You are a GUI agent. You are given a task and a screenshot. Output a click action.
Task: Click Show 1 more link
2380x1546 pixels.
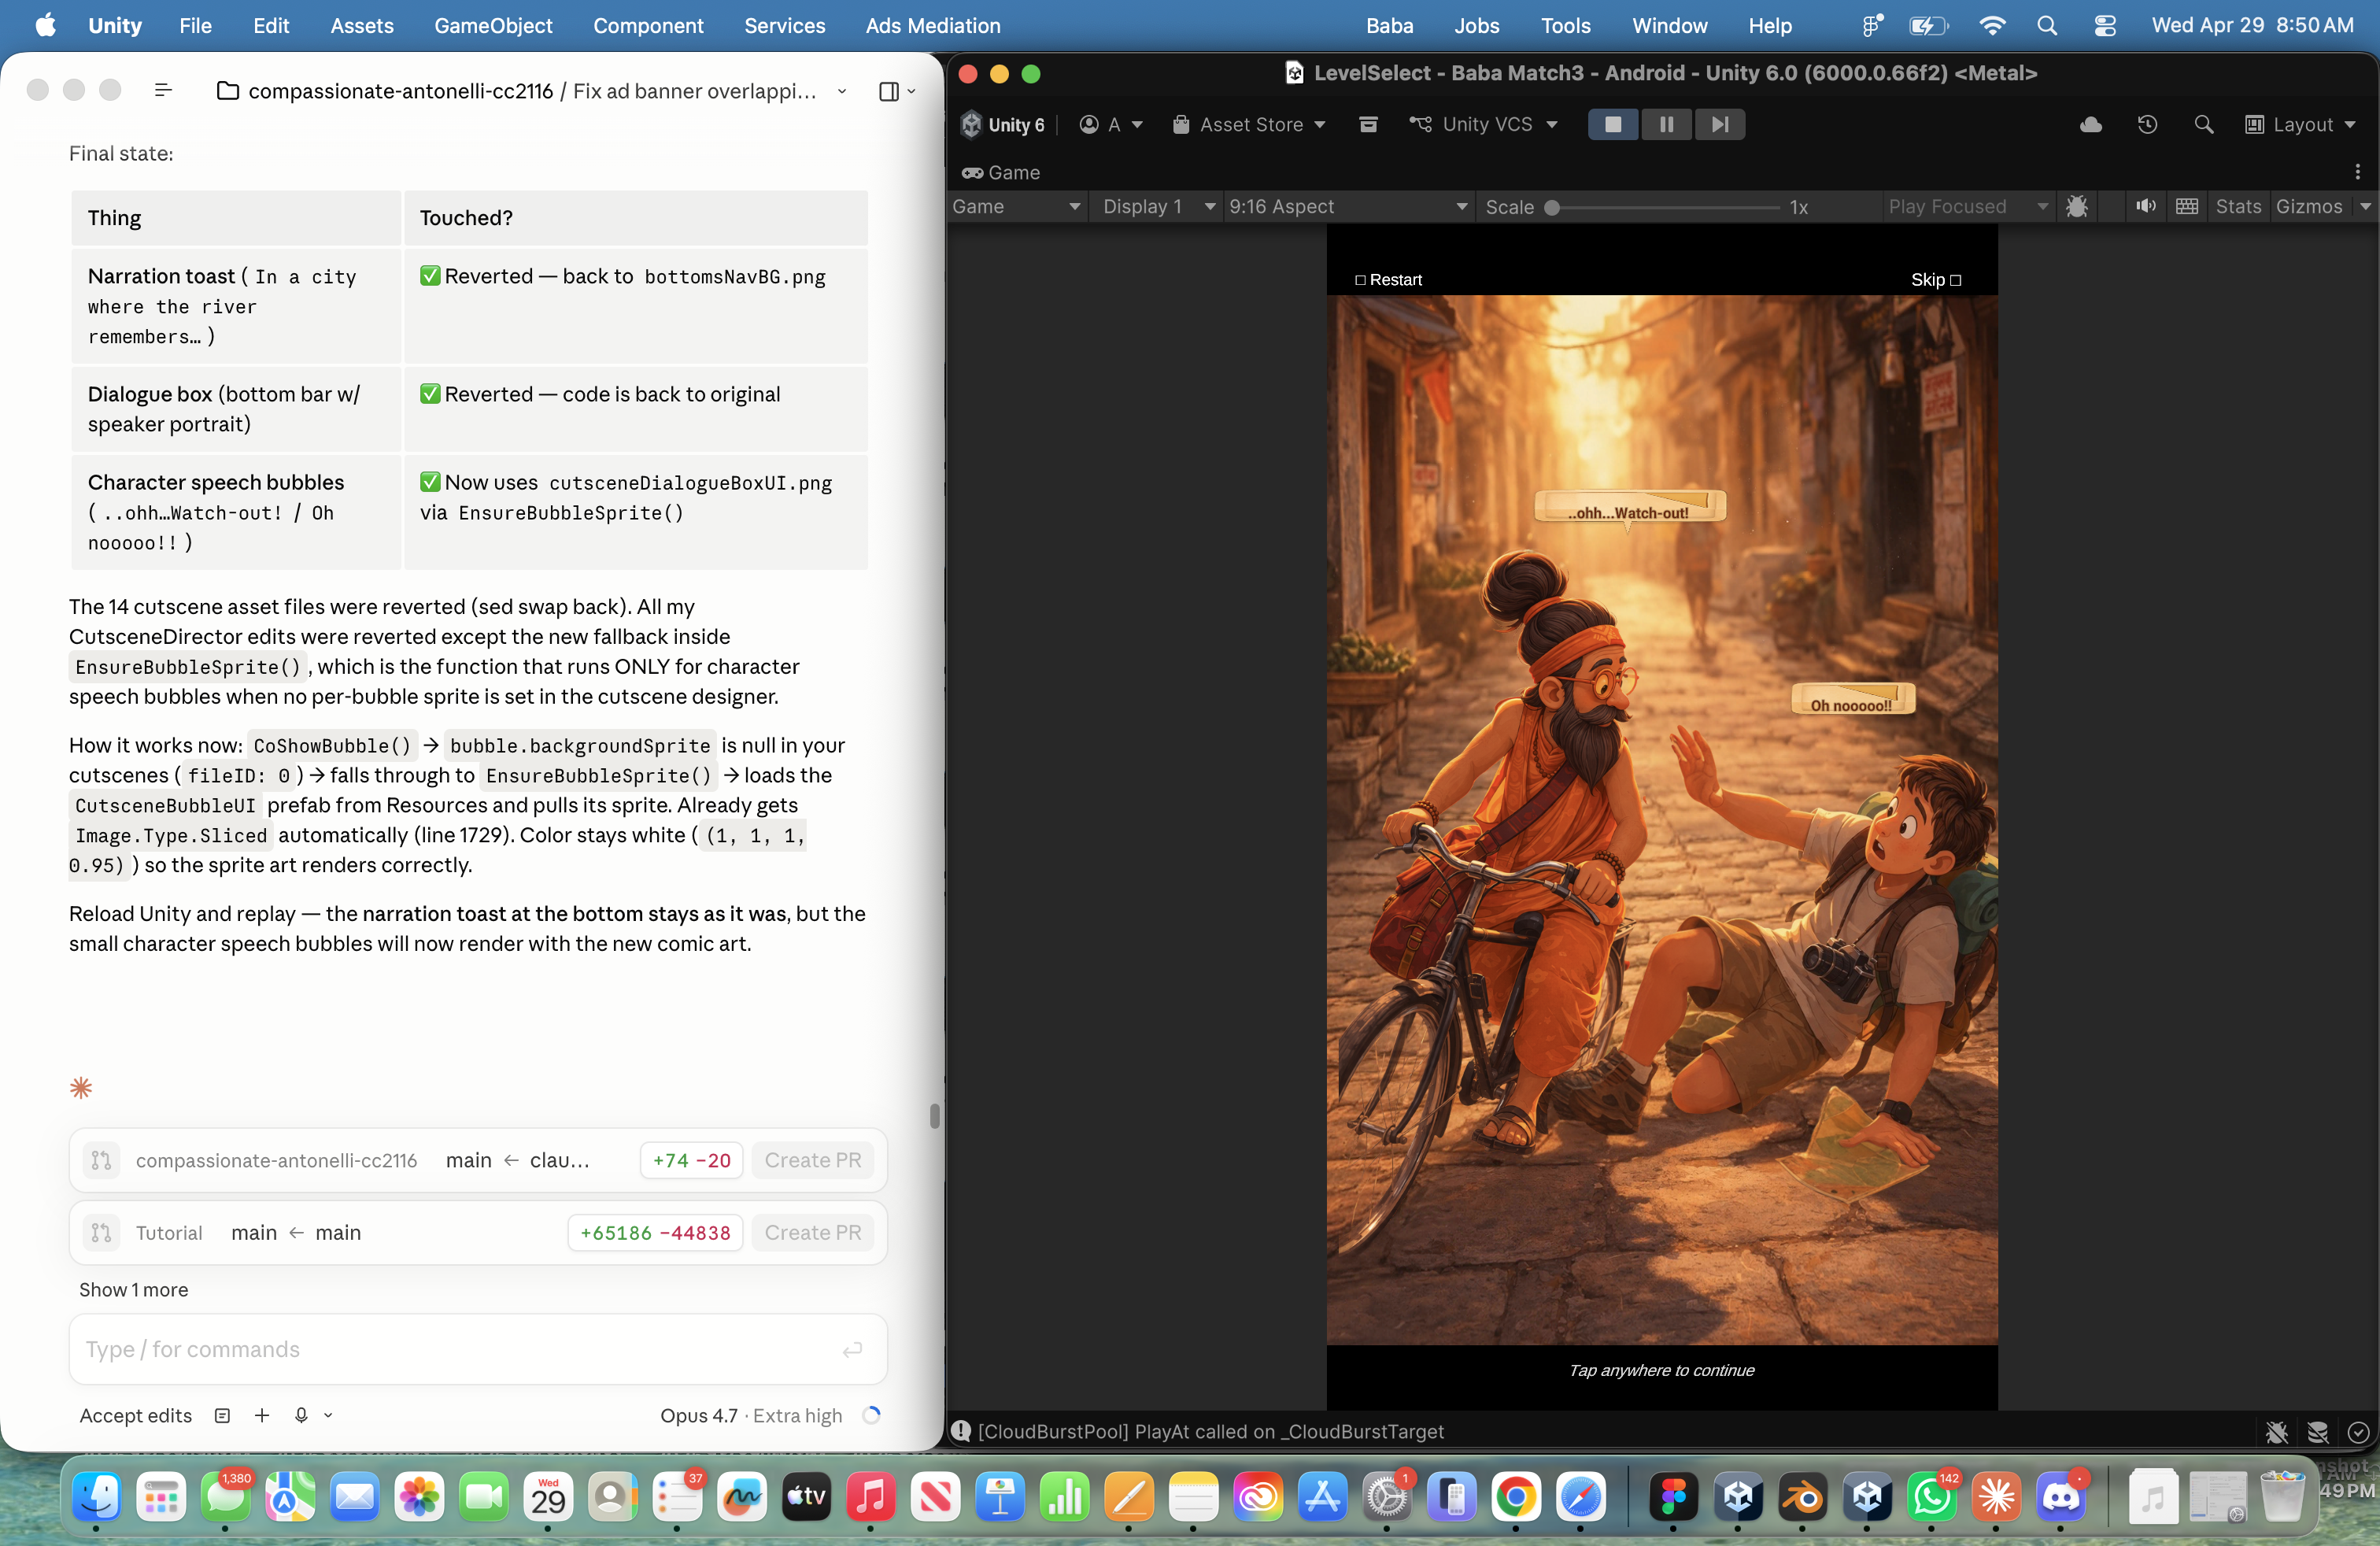(133, 1289)
